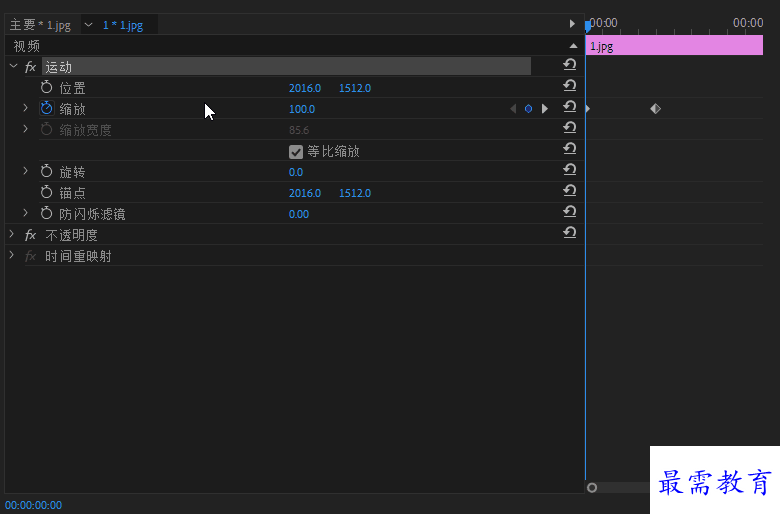Reset the 运动 effect
This screenshot has height=514, width=780.
[570, 64]
